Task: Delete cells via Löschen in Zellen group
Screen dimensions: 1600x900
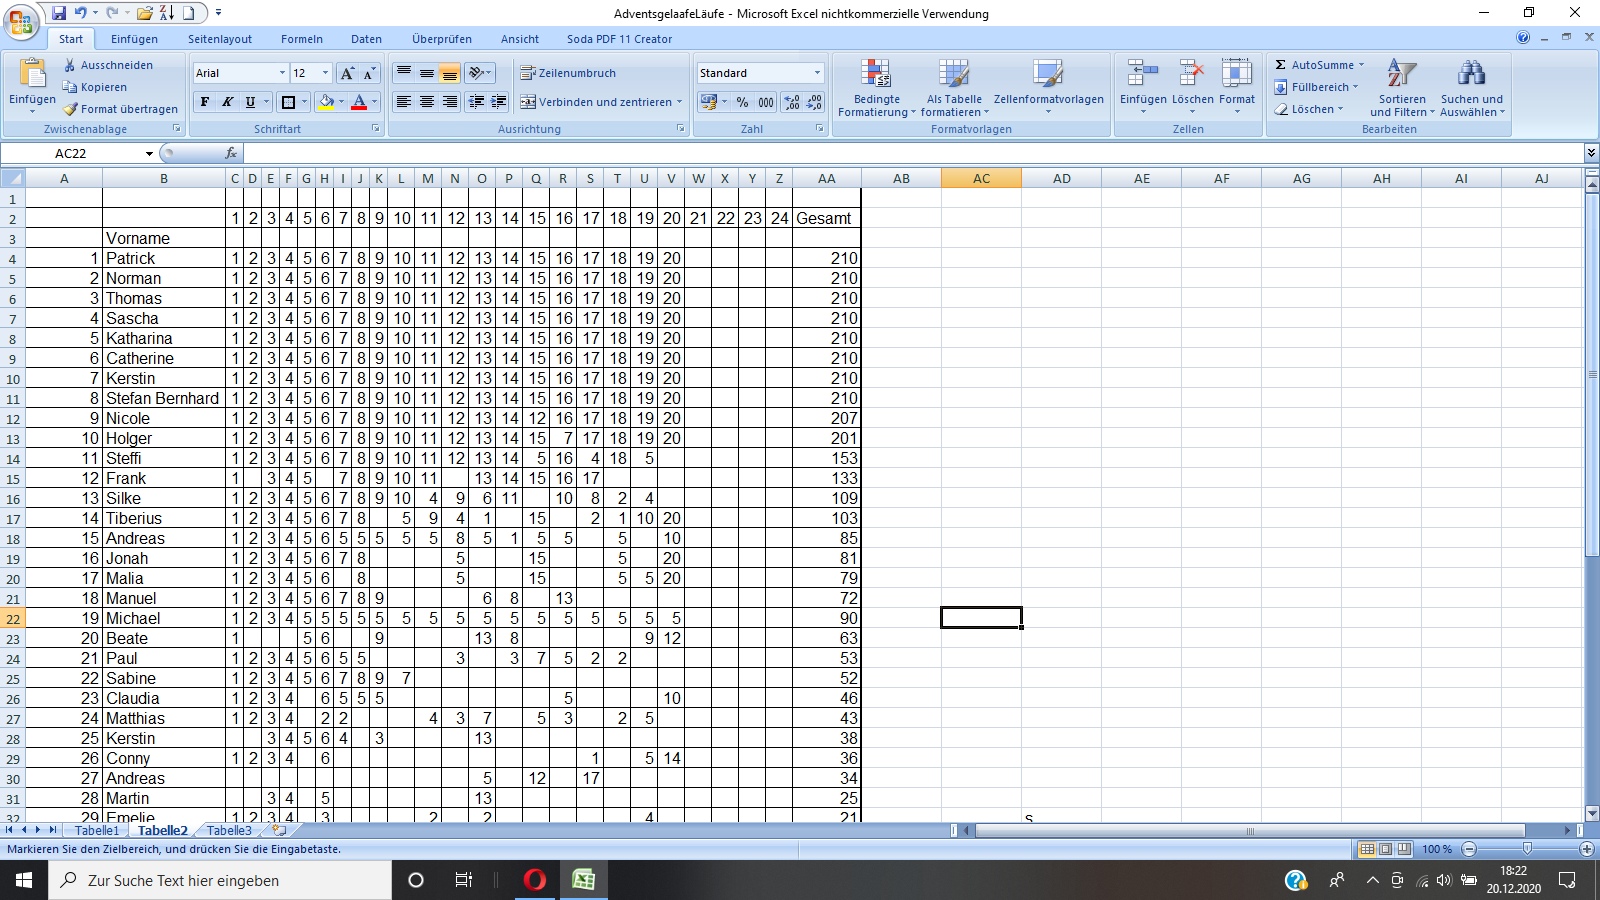Action: (x=1192, y=88)
